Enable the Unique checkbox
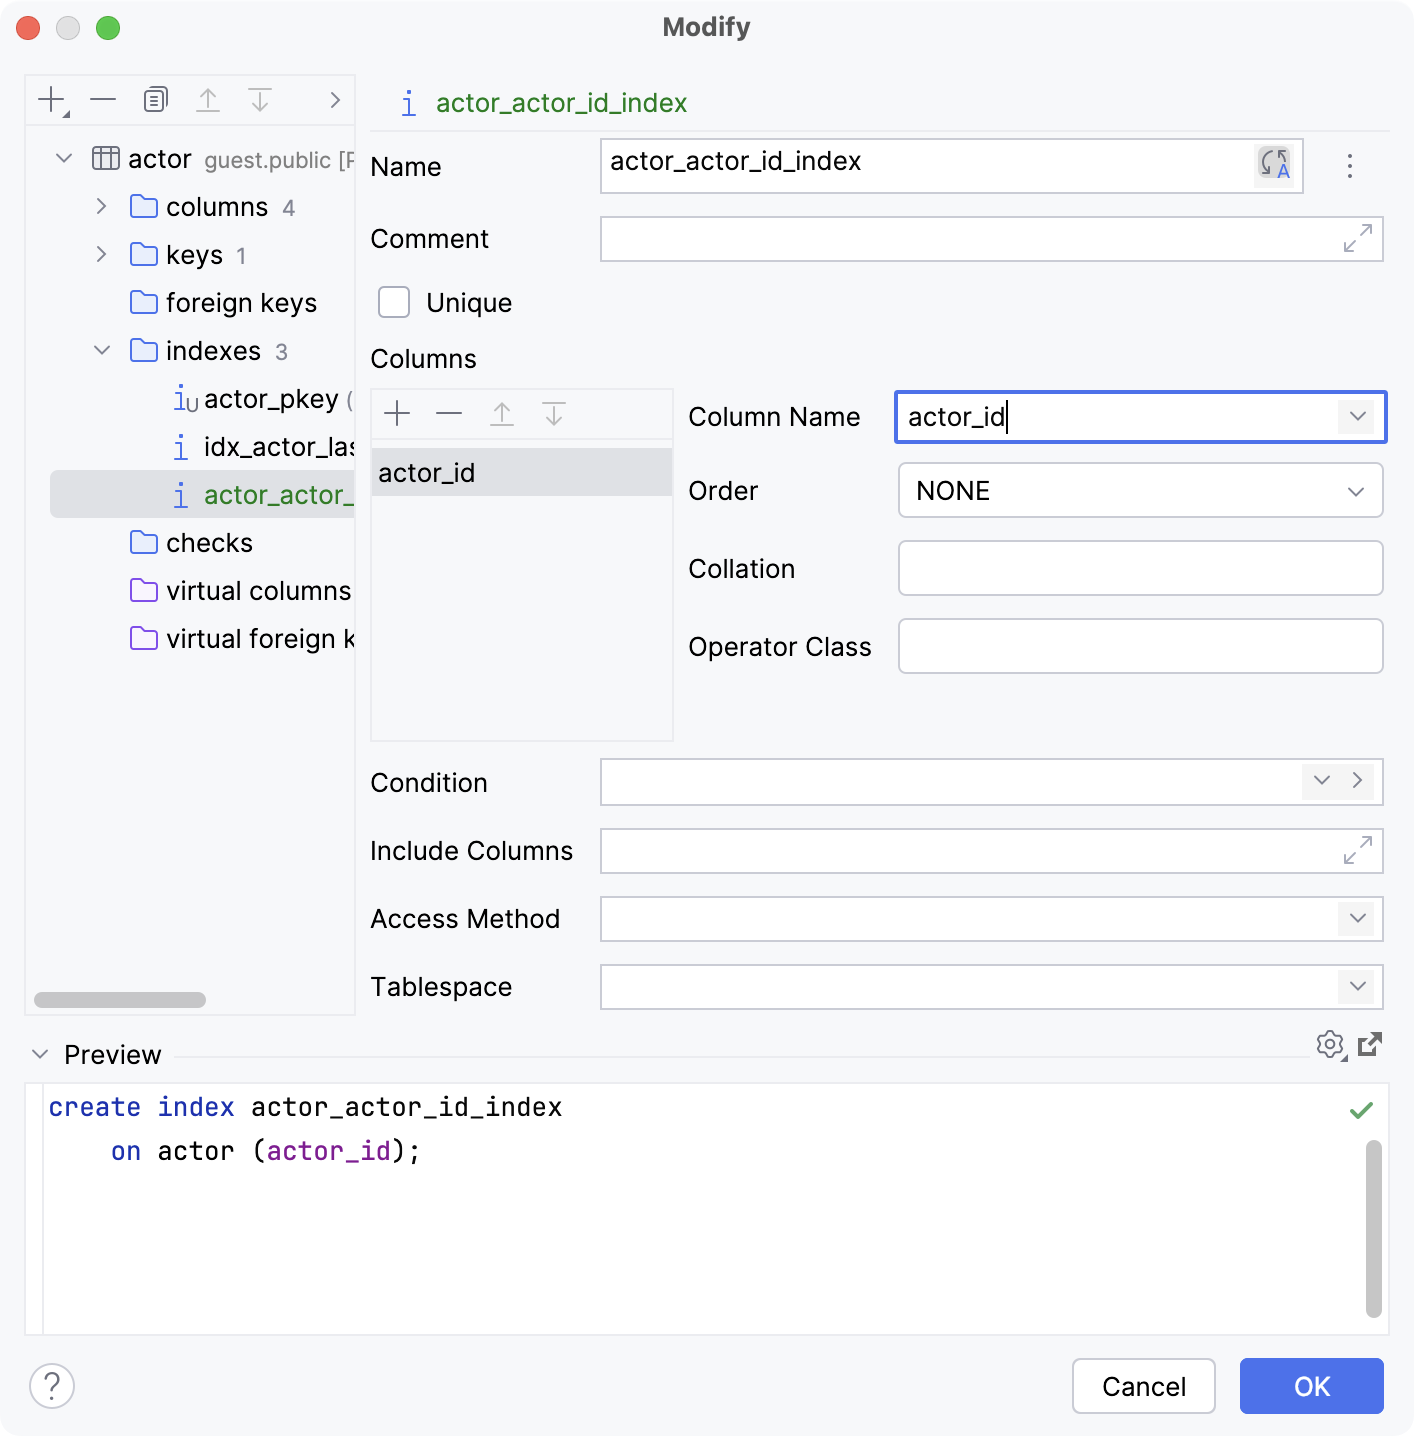The width and height of the screenshot is (1414, 1436). 394,302
